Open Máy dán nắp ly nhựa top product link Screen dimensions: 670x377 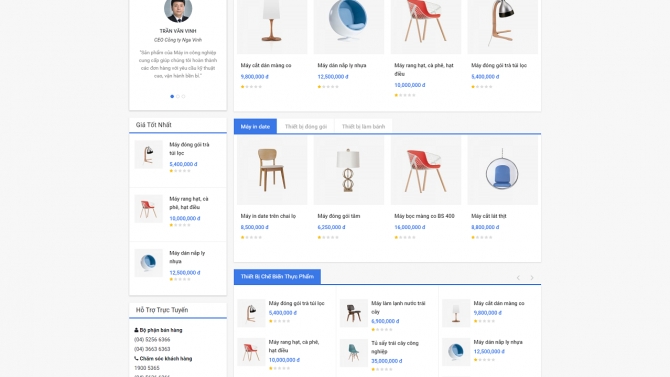tap(342, 65)
